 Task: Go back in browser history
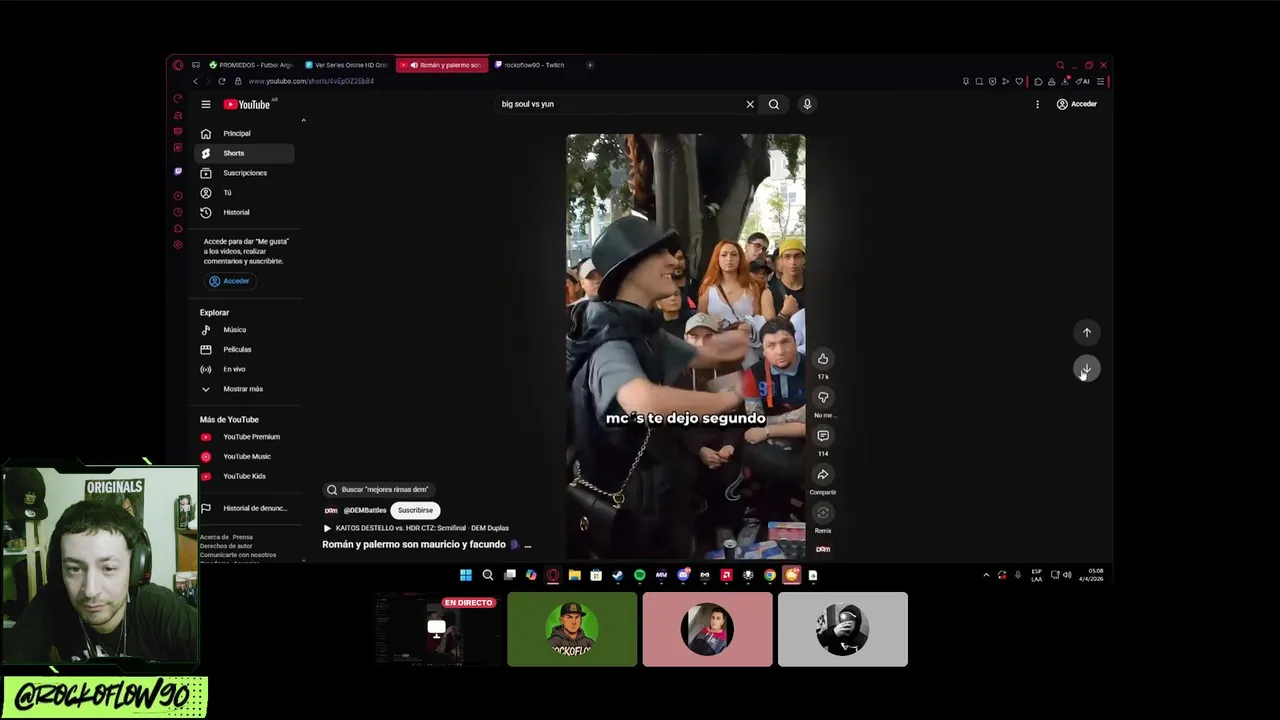[x=196, y=81]
